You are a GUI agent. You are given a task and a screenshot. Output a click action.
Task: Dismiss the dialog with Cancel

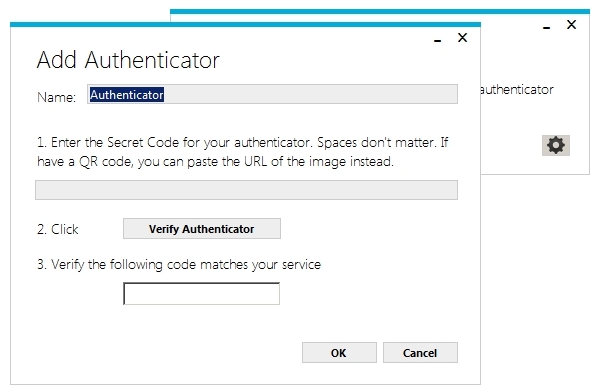click(420, 353)
